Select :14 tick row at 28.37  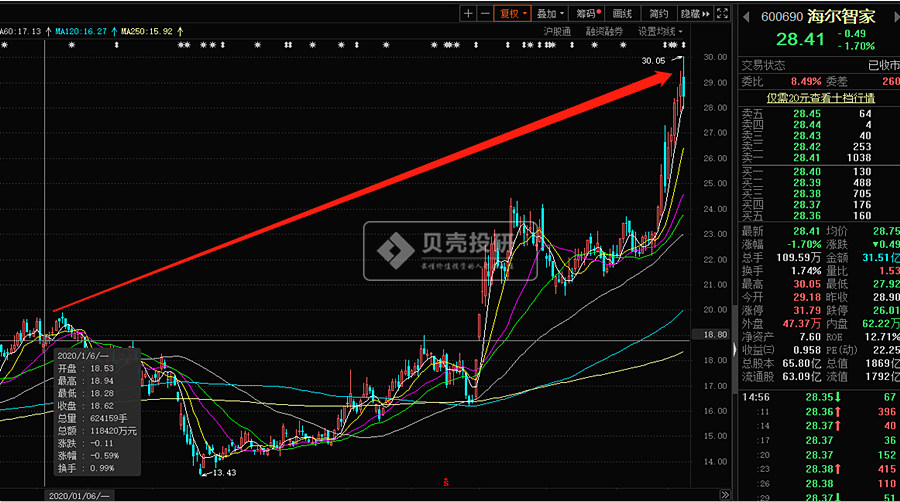pyautogui.click(x=819, y=426)
